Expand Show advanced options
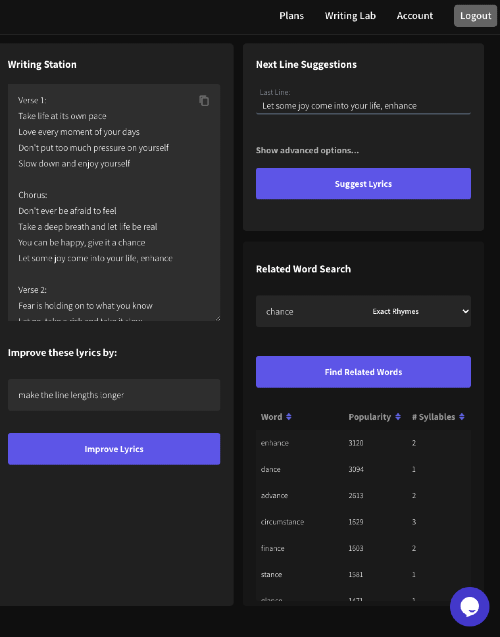Screen dimensions: 500x637 coord(307,150)
